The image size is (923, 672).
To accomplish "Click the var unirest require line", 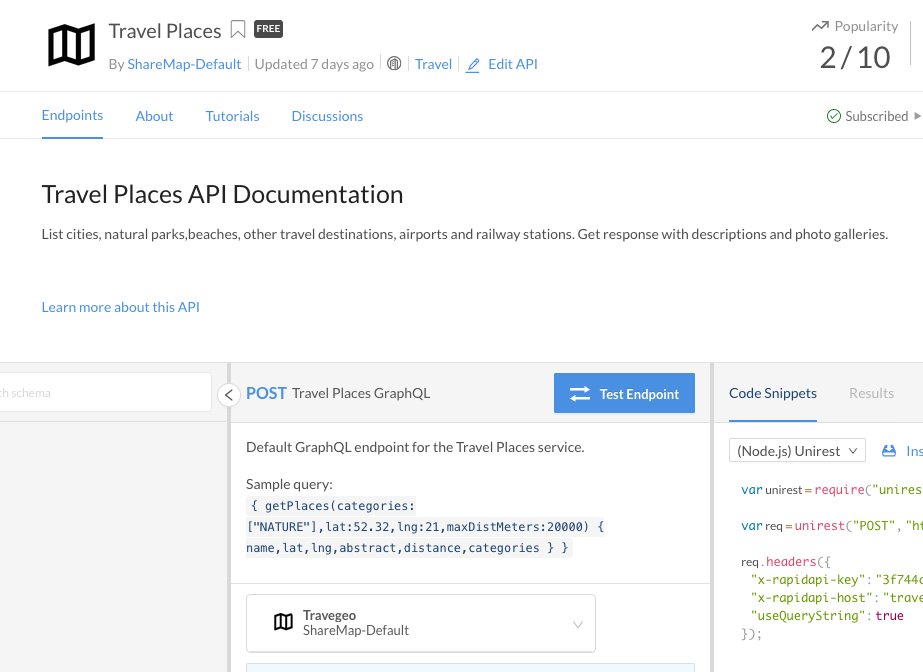I will (x=832, y=490).
